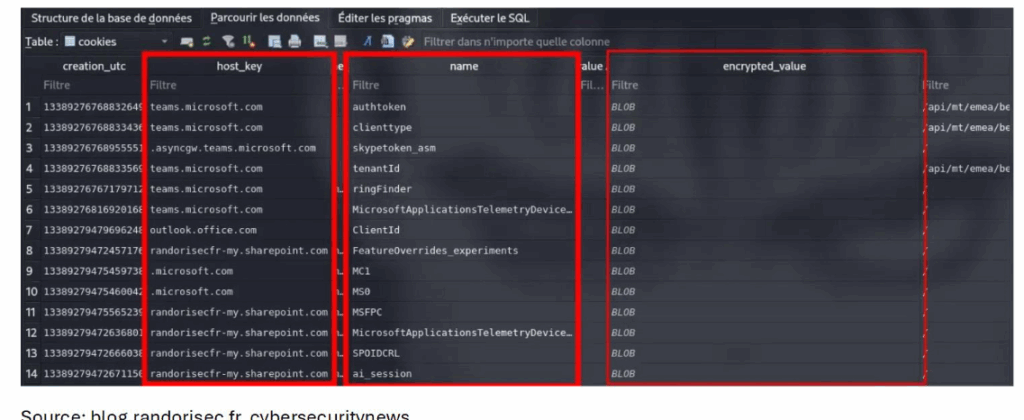Image resolution: width=1024 pixels, height=420 pixels.
Task: Sort by the encrypted_value column header
Action: pyautogui.click(x=764, y=66)
